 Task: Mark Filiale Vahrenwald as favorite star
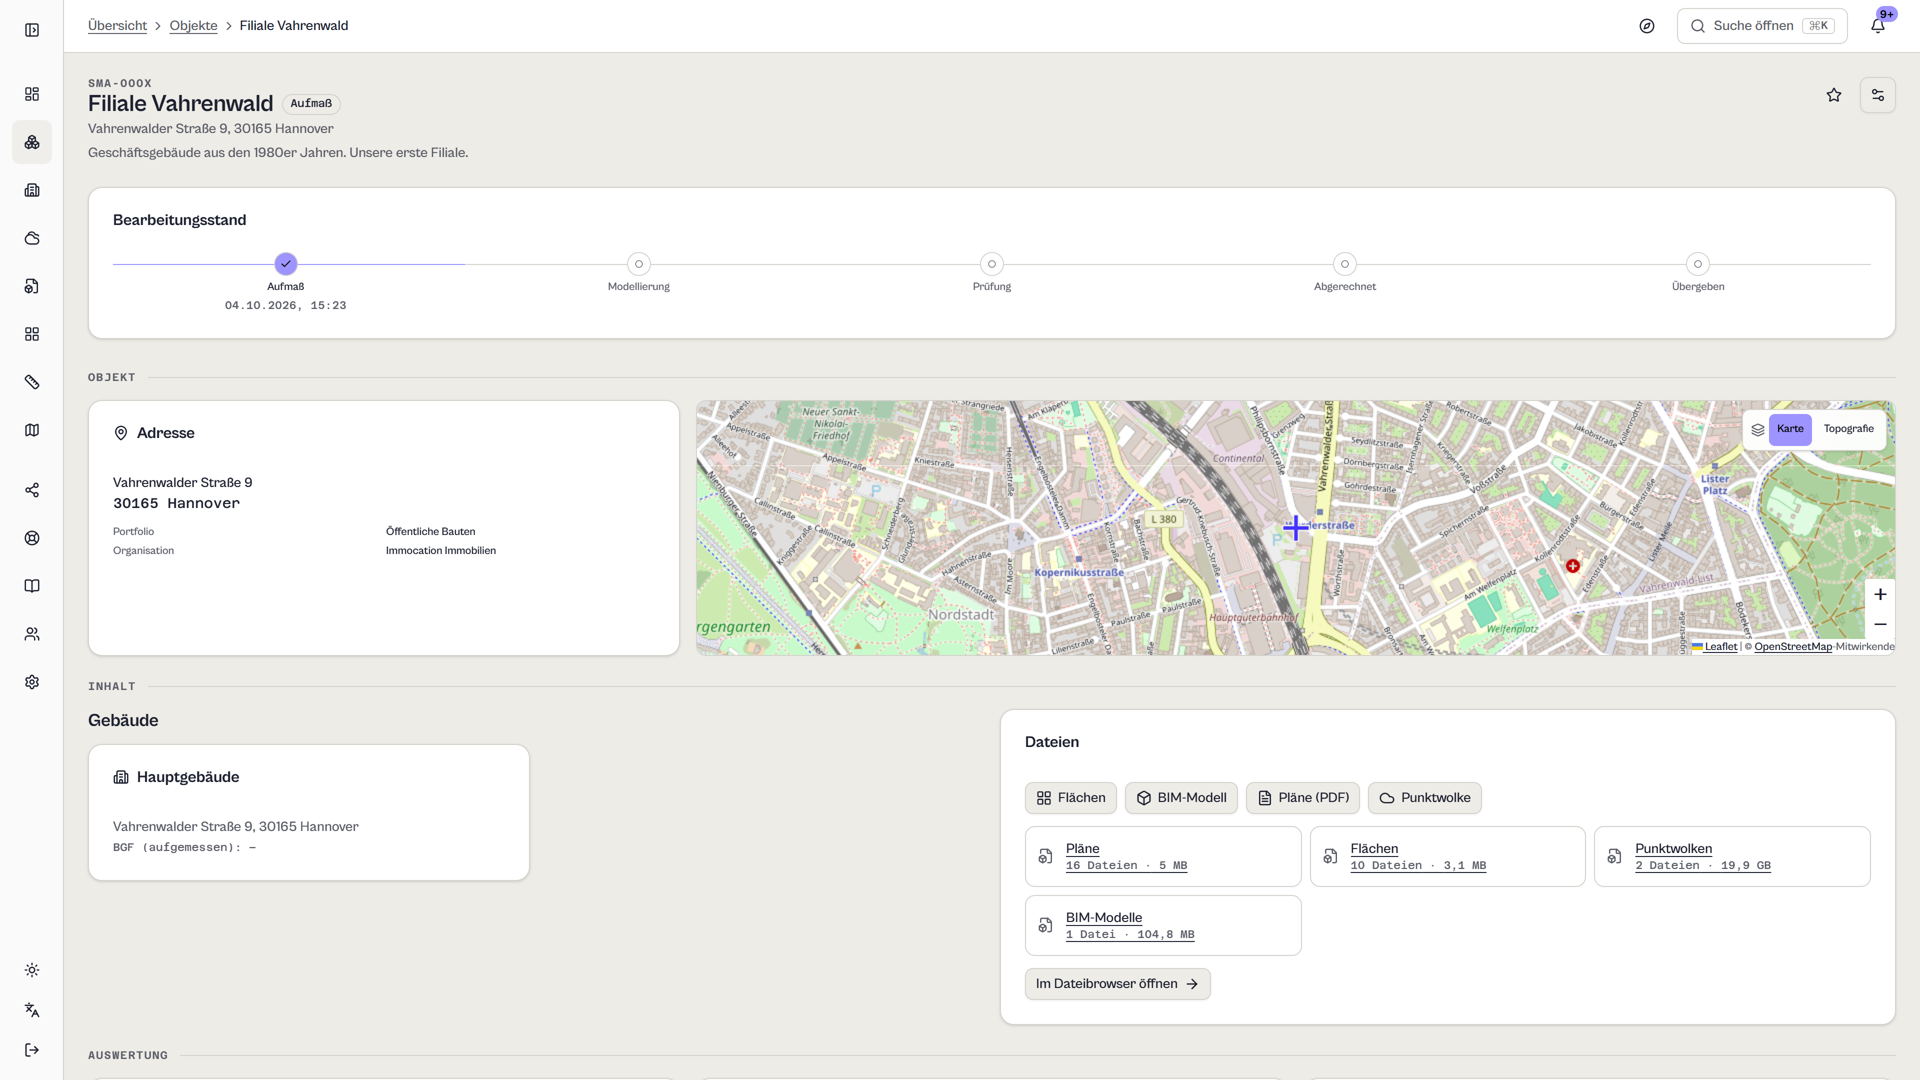pos(1834,95)
